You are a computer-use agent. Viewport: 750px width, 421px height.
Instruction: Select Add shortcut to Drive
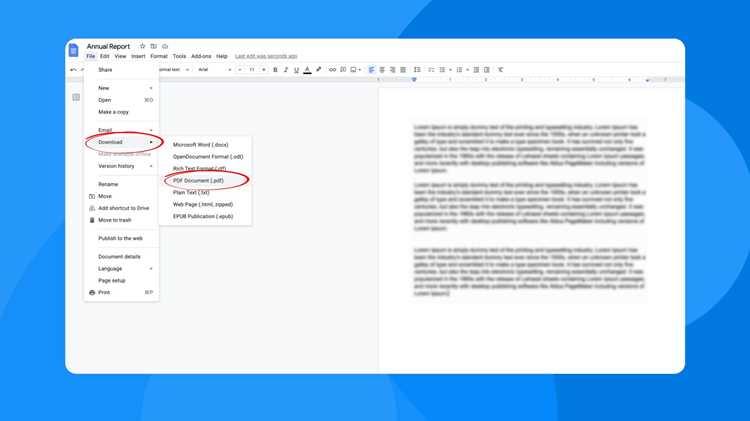(121, 208)
